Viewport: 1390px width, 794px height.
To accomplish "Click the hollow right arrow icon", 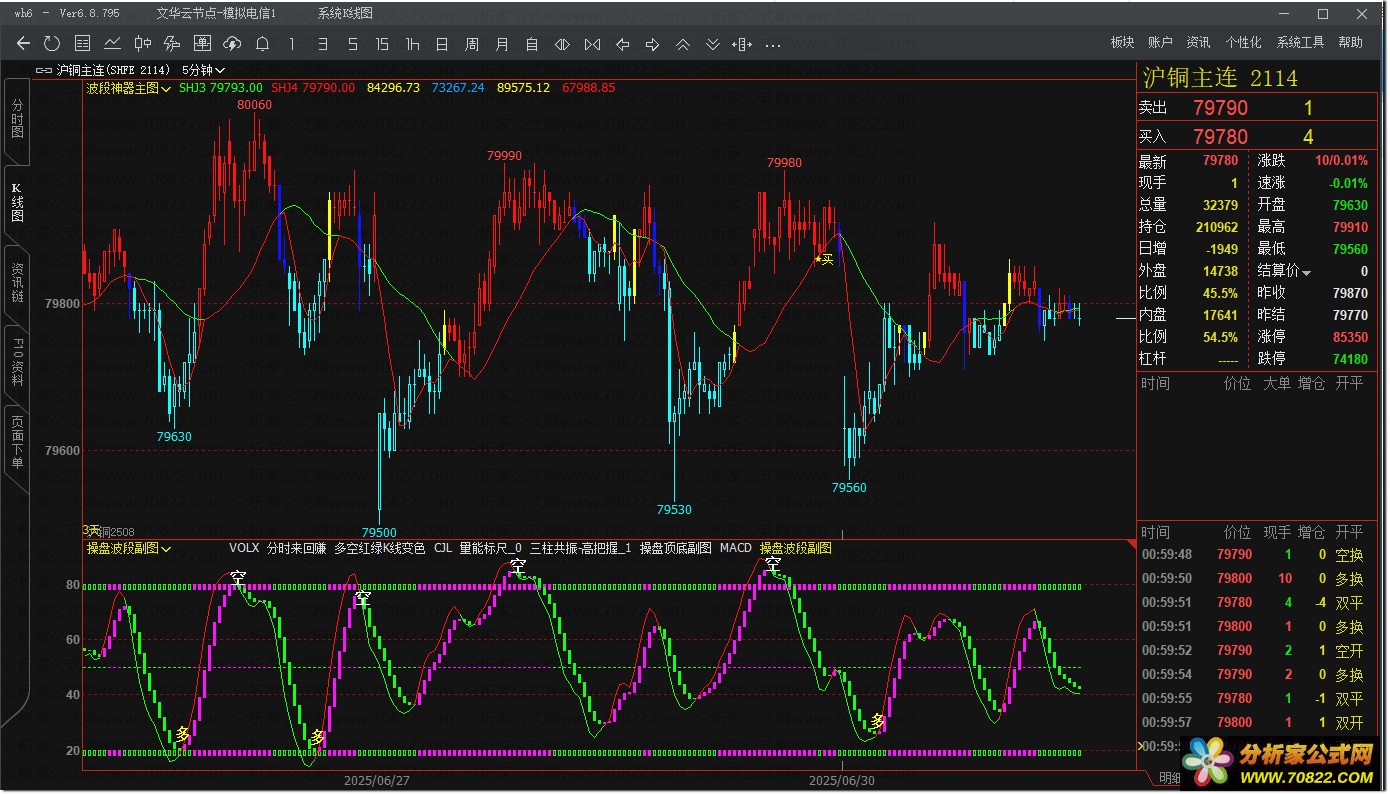I will click(x=652, y=43).
